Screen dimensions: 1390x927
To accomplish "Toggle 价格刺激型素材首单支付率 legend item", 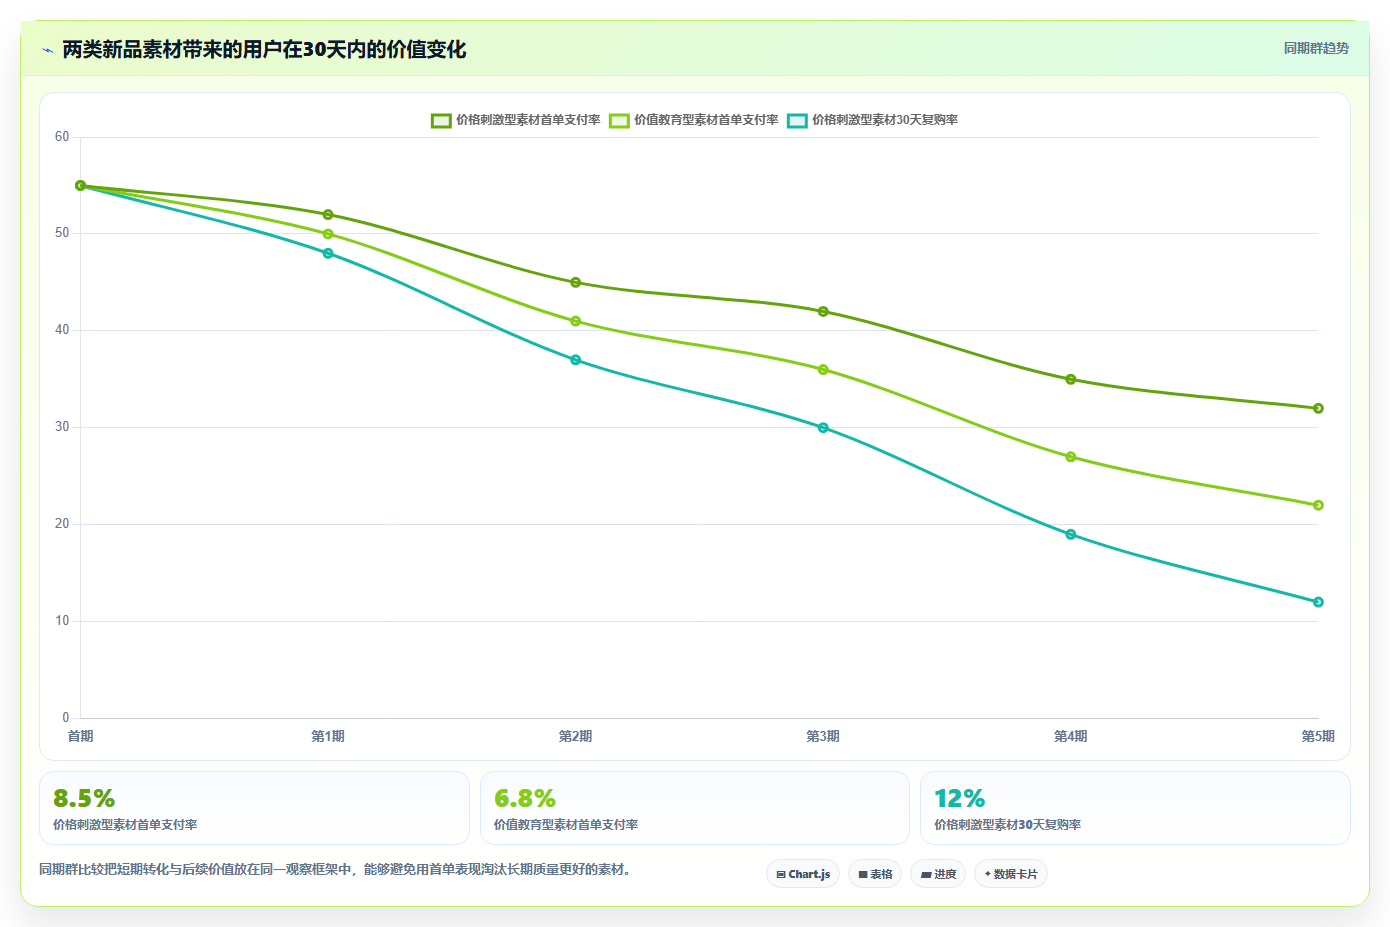I will [x=516, y=120].
